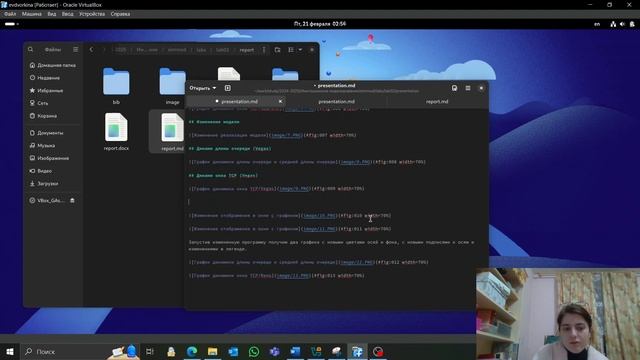This screenshot has height=360, width=640.
Task: Open the network status icon in GNOME panel
Action: [613, 24]
